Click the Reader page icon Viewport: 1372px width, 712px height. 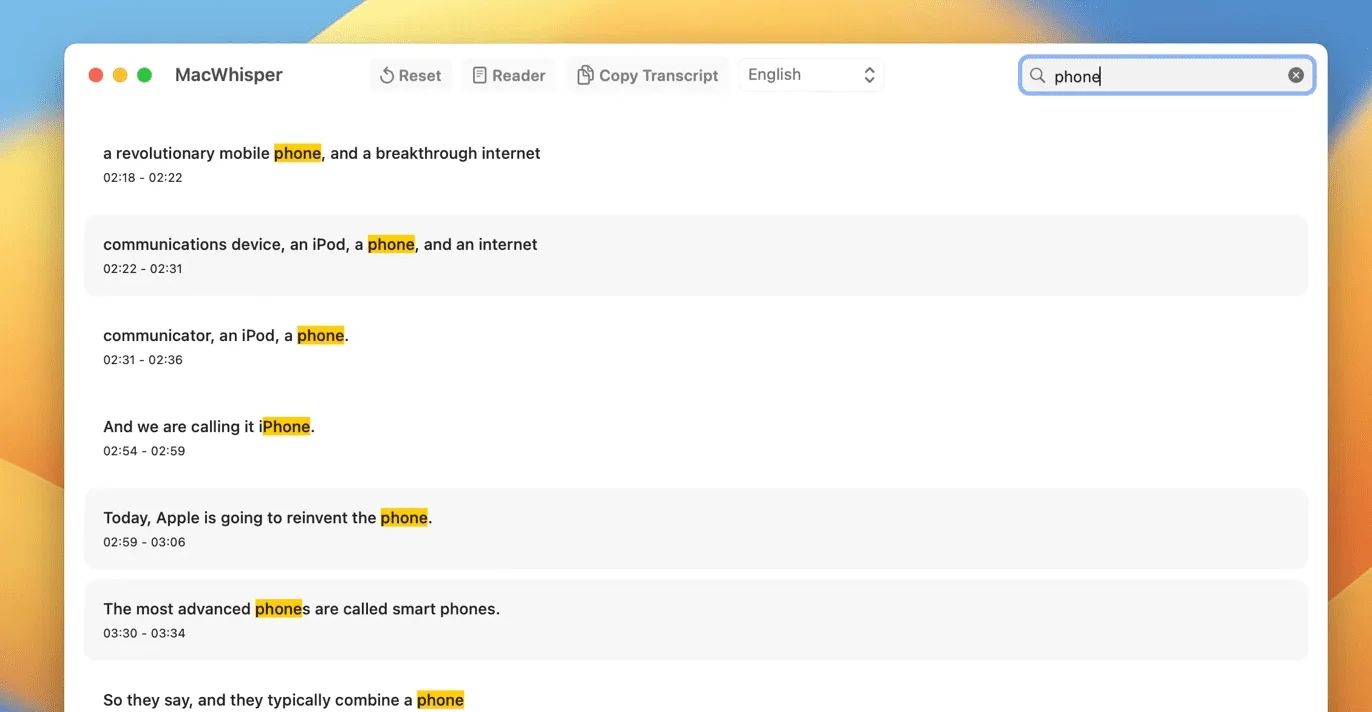tap(479, 75)
